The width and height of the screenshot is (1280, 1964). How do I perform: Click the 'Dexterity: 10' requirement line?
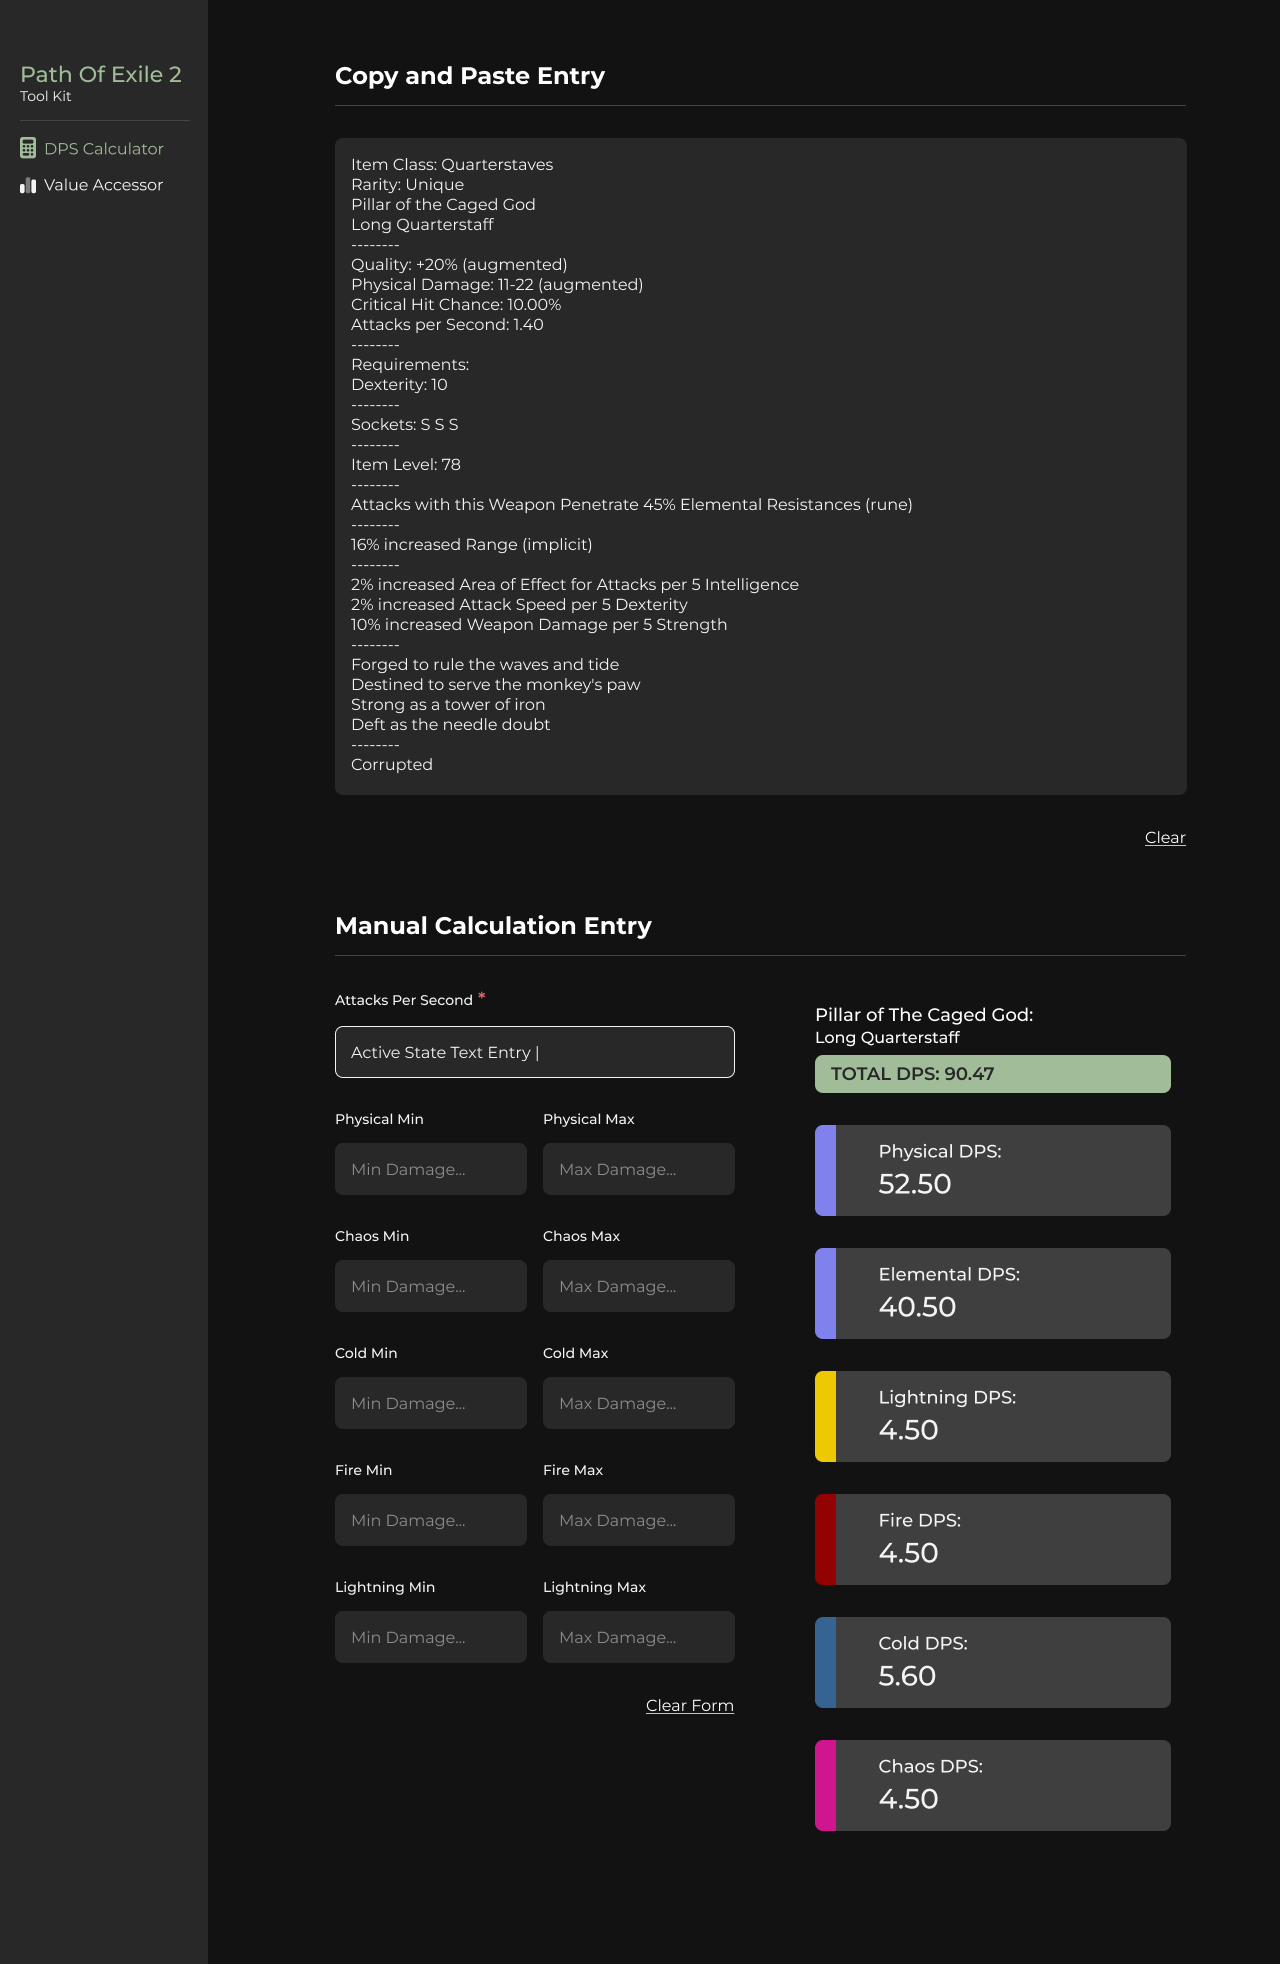coord(399,384)
